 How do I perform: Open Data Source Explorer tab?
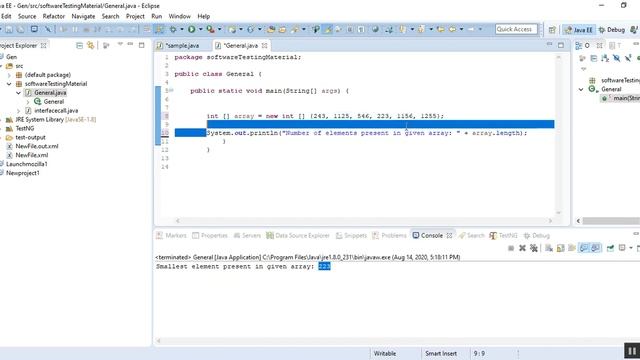(298, 236)
